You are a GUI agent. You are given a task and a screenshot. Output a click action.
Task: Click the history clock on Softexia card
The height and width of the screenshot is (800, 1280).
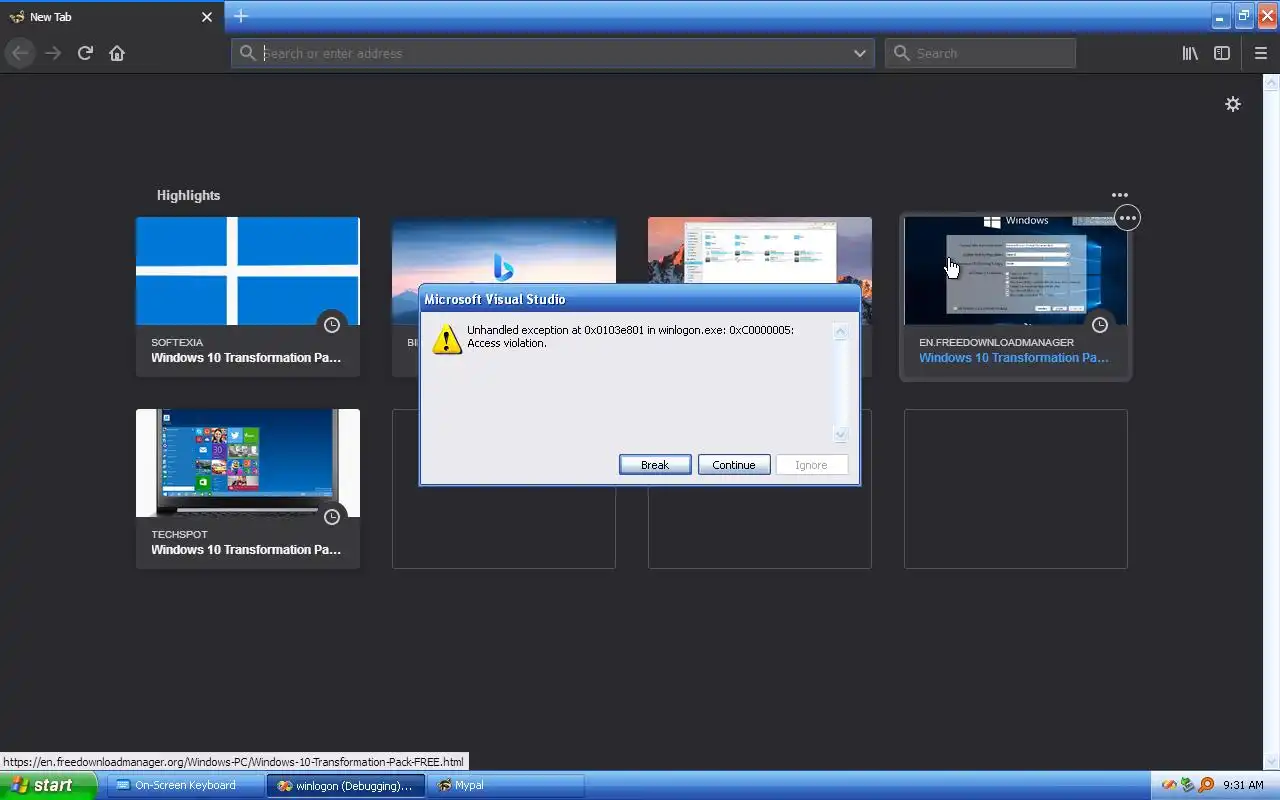332,325
